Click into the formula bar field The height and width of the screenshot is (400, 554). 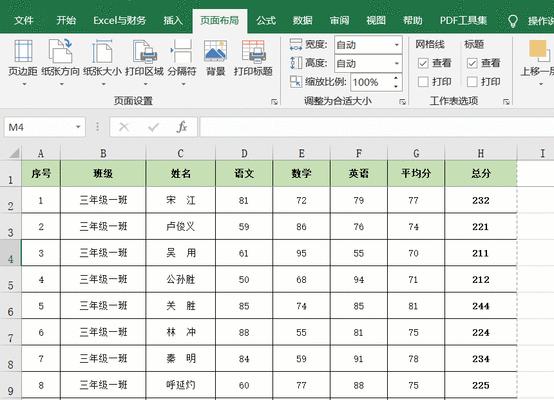(x=377, y=127)
